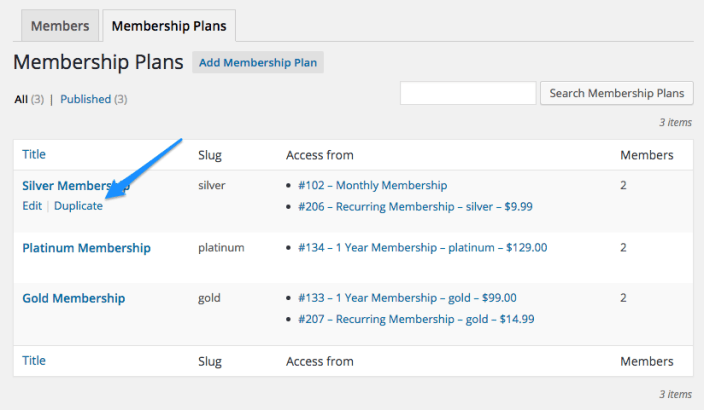Open the Gold Membership plan
Image resolution: width=704 pixels, height=410 pixels.
pos(73,298)
